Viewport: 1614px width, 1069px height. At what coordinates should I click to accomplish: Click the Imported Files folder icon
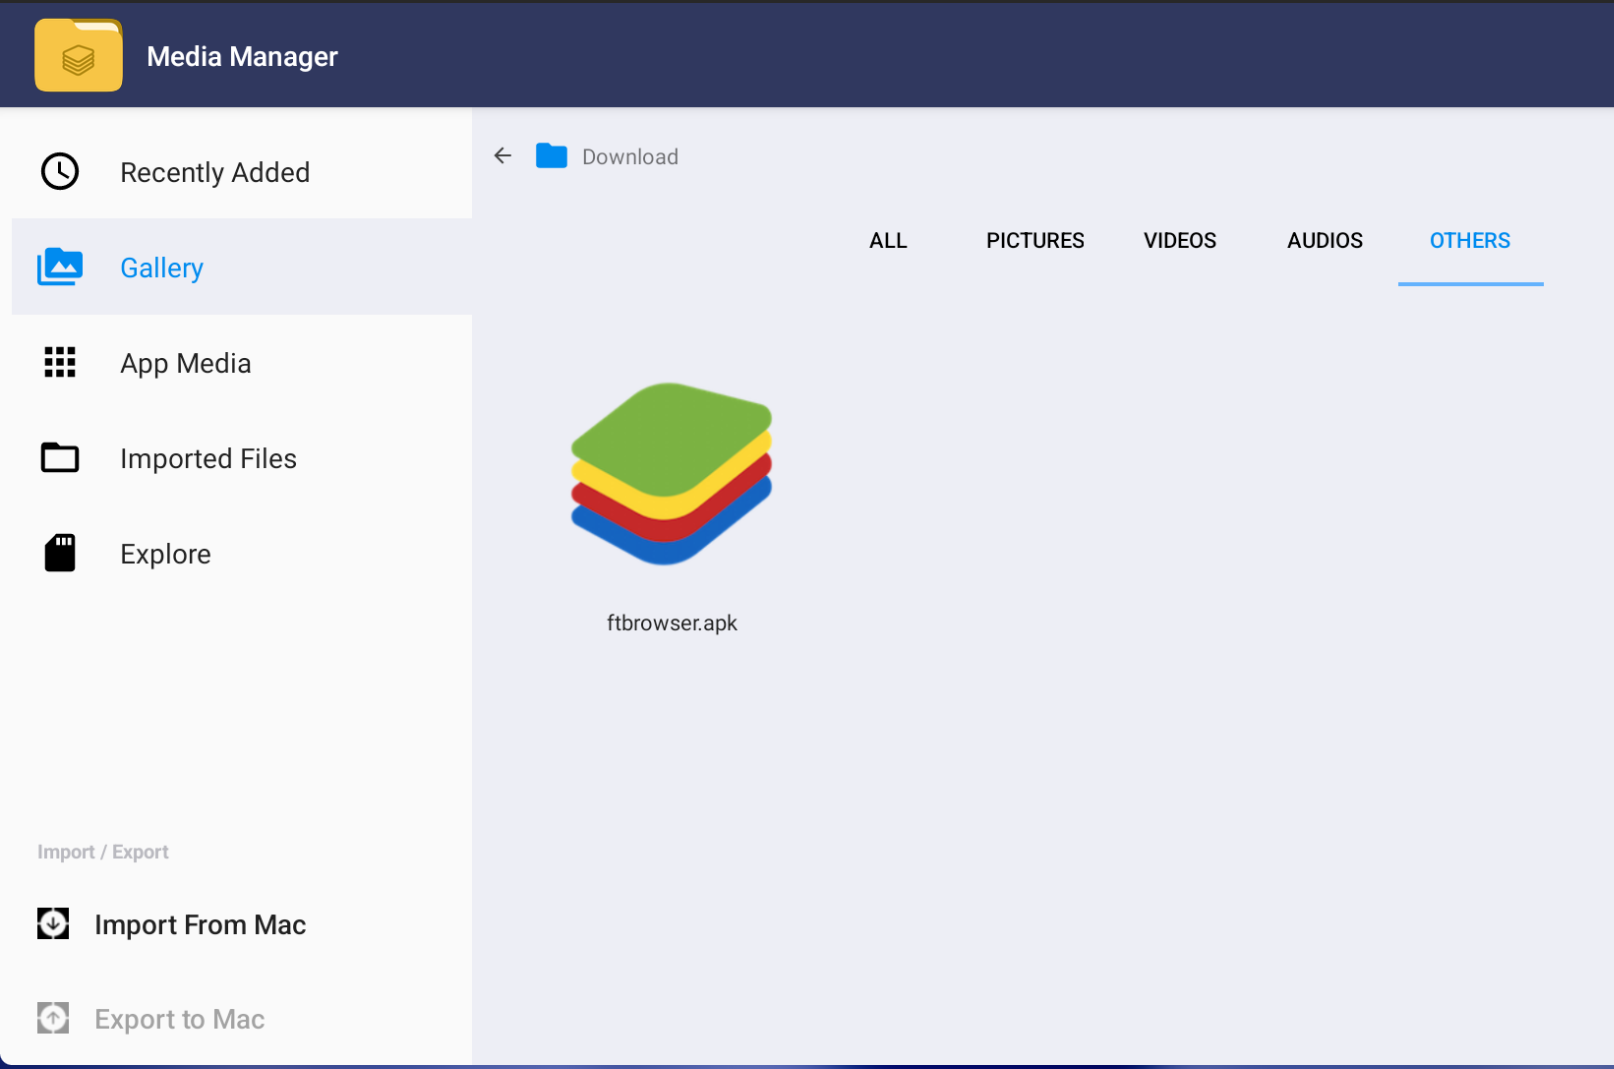tap(60, 457)
